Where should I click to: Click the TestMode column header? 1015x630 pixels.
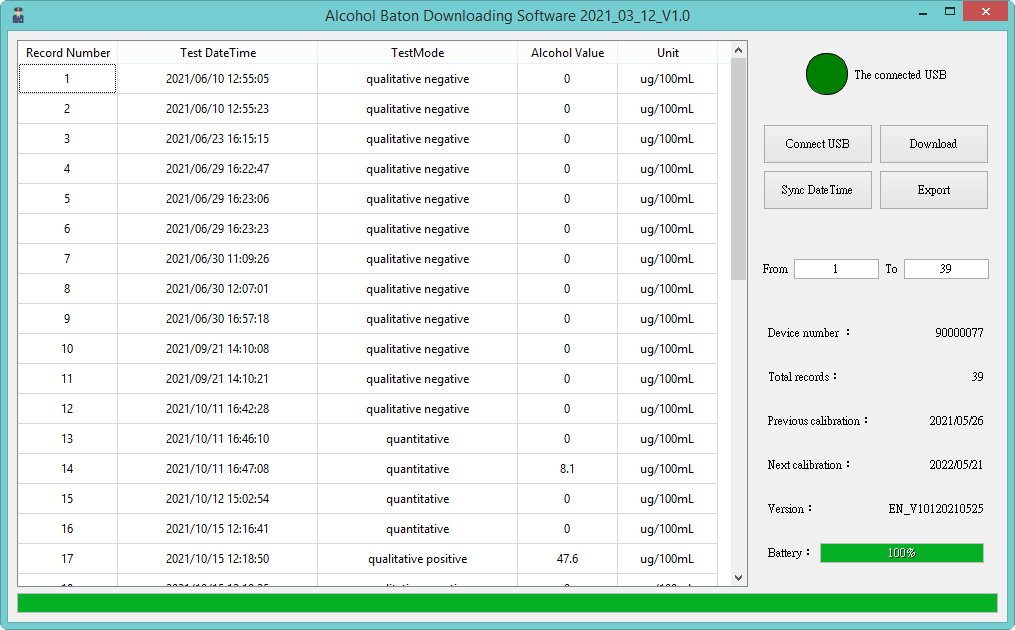pyautogui.click(x=418, y=52)
